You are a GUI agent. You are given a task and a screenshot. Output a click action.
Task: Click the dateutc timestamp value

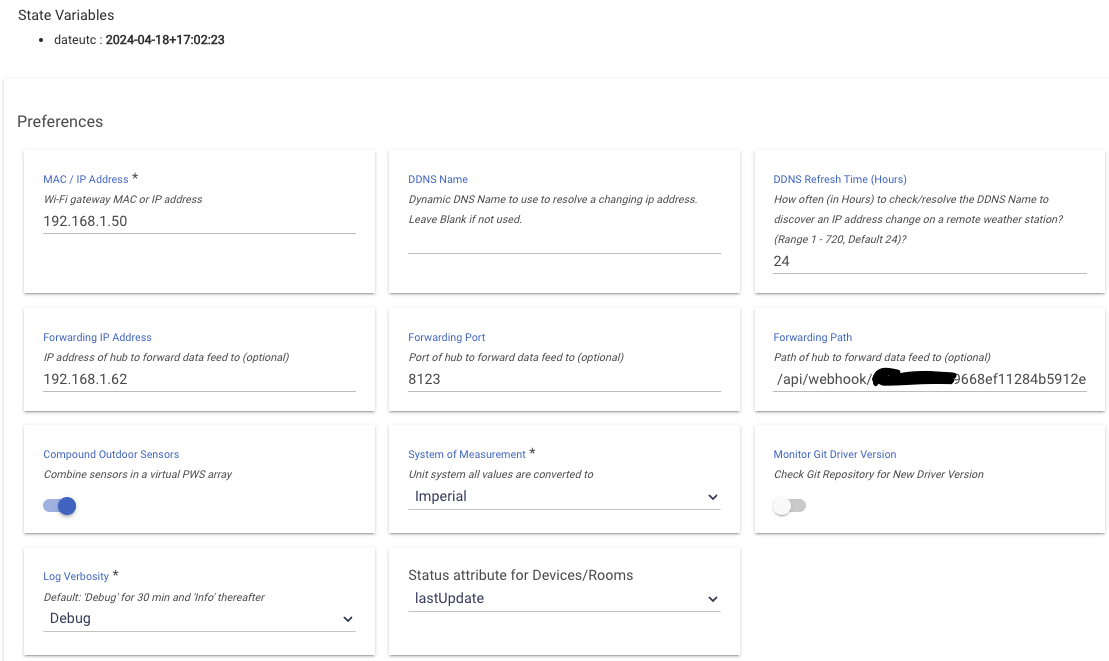pos(165,40)
